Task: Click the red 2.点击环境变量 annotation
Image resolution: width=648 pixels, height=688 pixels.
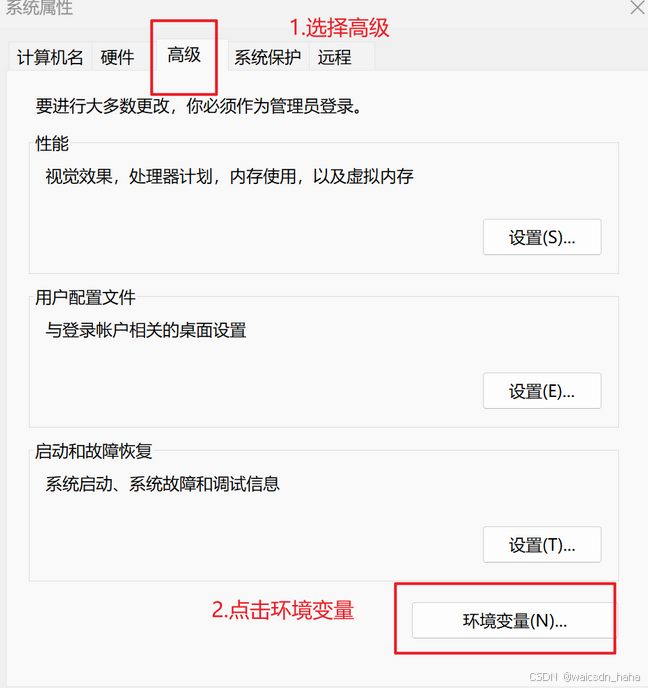Action: [283, 610]
